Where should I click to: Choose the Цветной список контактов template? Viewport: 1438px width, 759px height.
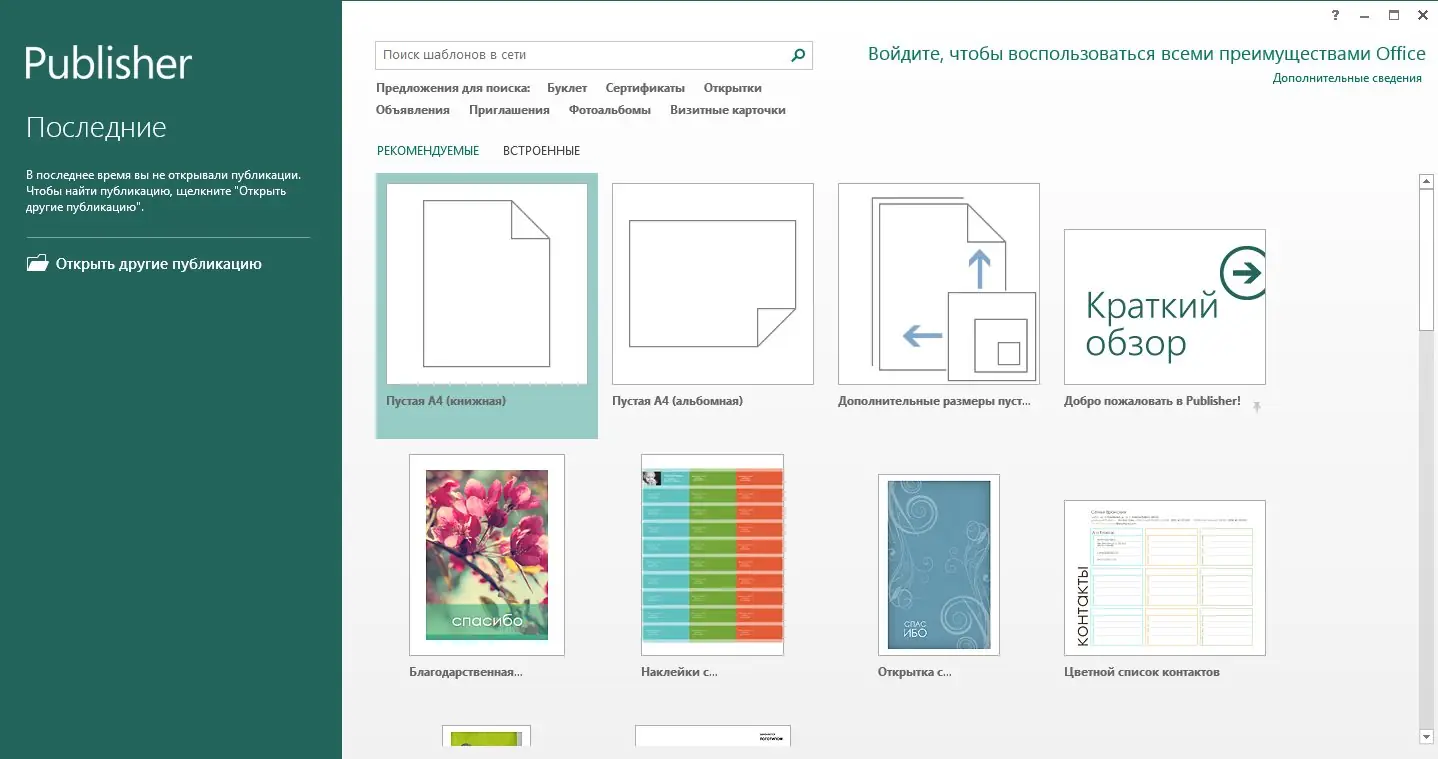pyautogui.click(x=1165, y=578)
